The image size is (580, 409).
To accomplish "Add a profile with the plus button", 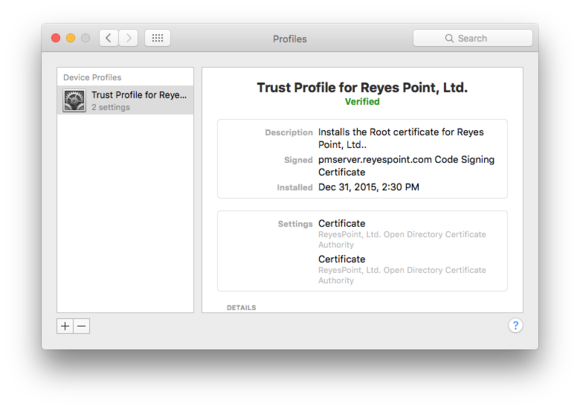I will point(65,326).
